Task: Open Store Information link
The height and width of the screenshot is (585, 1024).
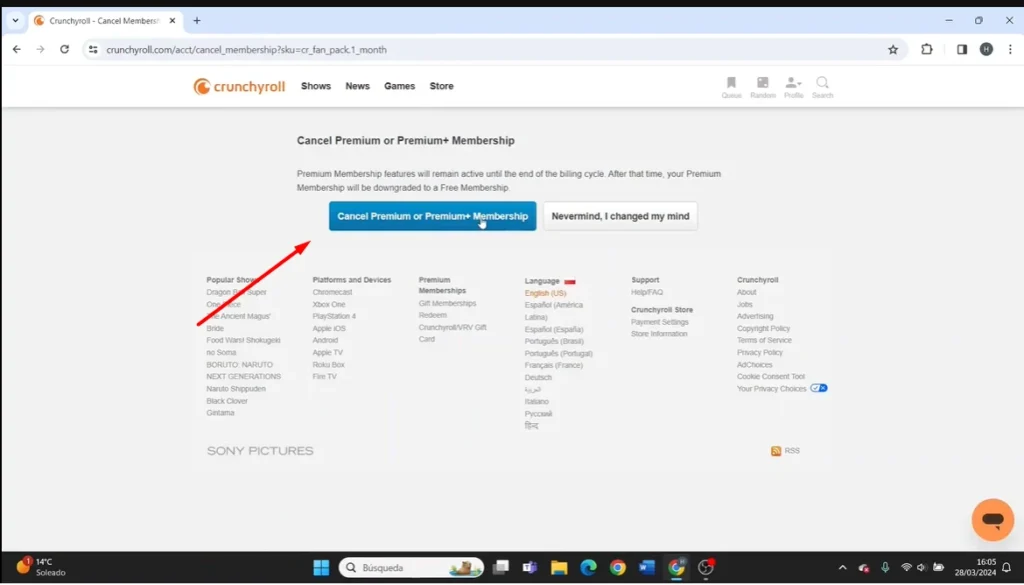Action: click(659, 334)
